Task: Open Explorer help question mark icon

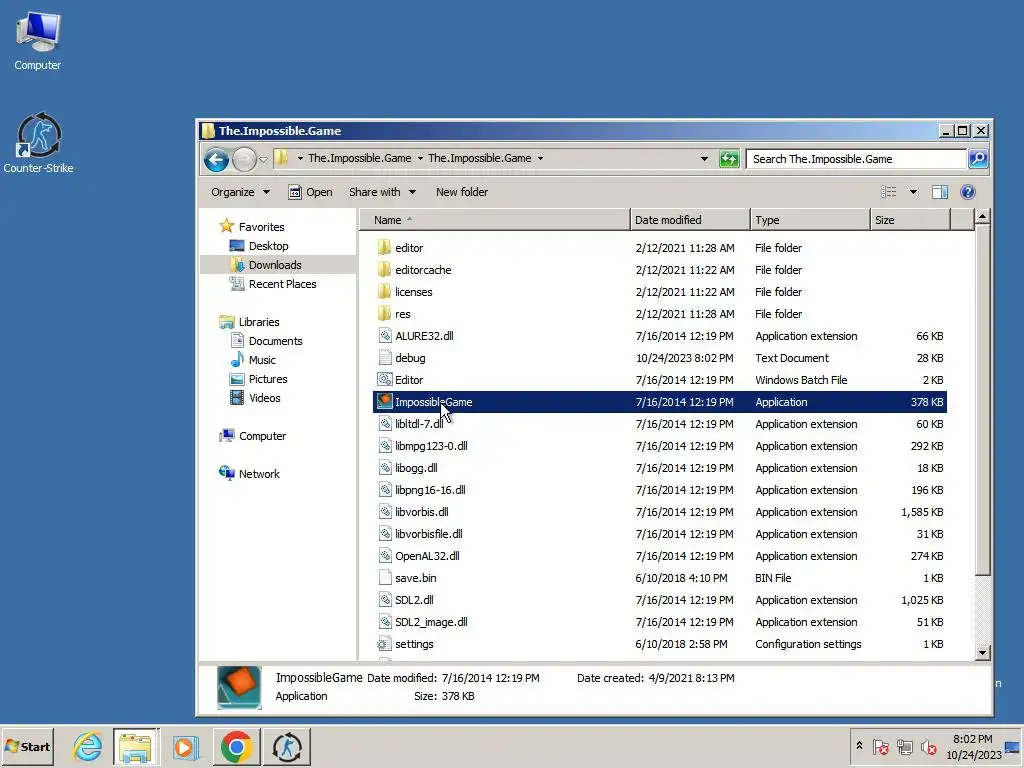Action: 968,192
